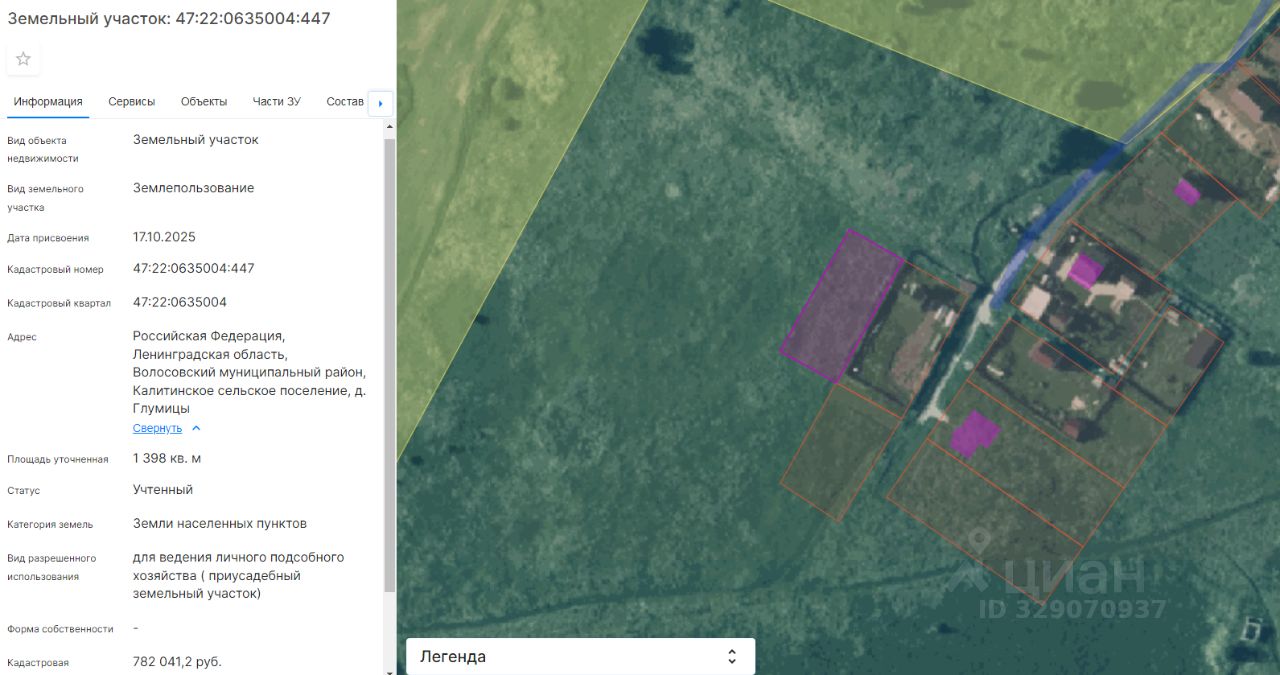Click the label Кадастровый квартал
The height and width of the screenshot is (675, 1280).
pyautogui.click(x=59, y=303)
